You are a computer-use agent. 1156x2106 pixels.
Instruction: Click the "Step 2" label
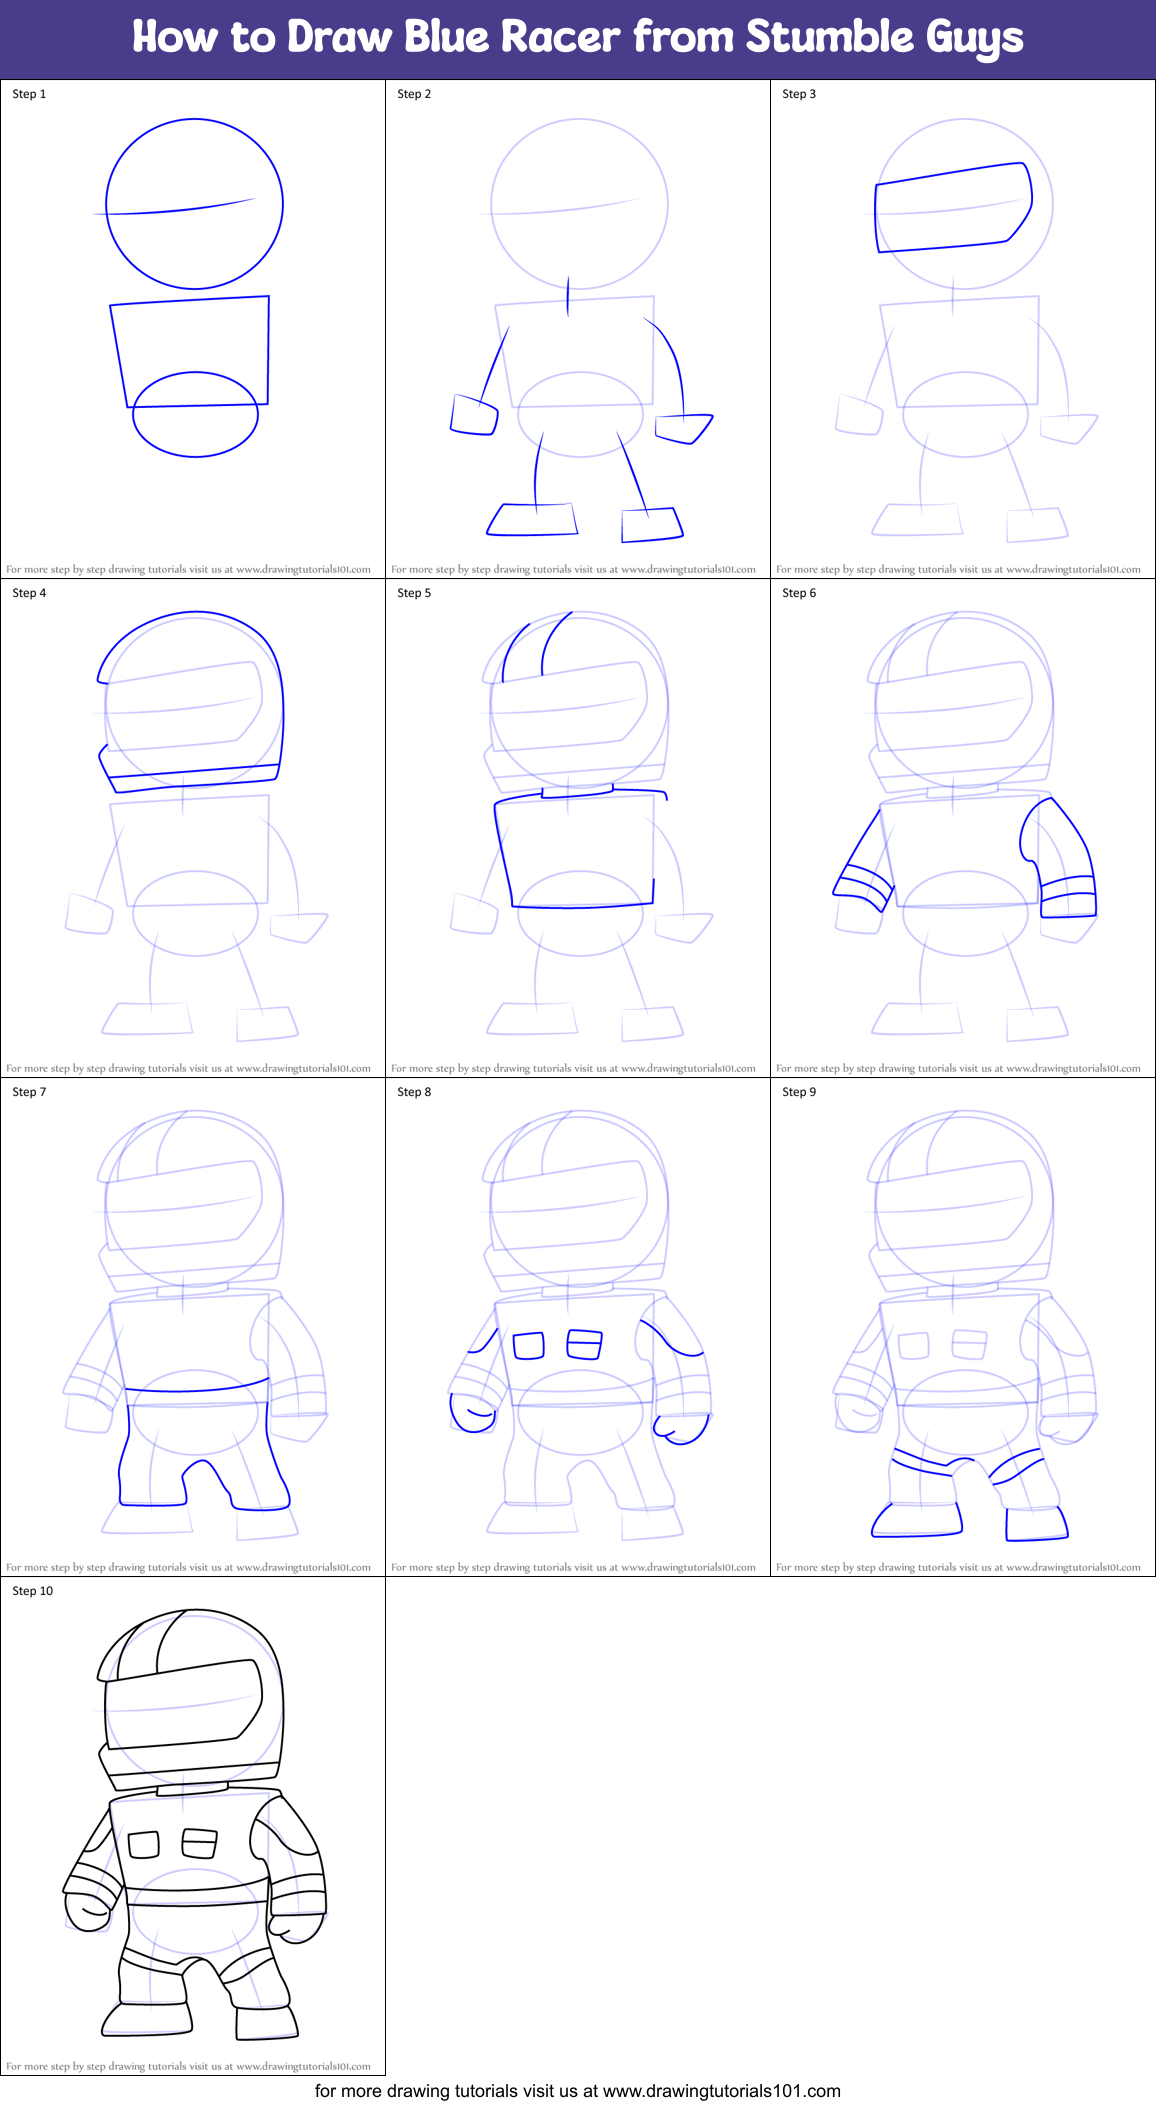[414, 94]
